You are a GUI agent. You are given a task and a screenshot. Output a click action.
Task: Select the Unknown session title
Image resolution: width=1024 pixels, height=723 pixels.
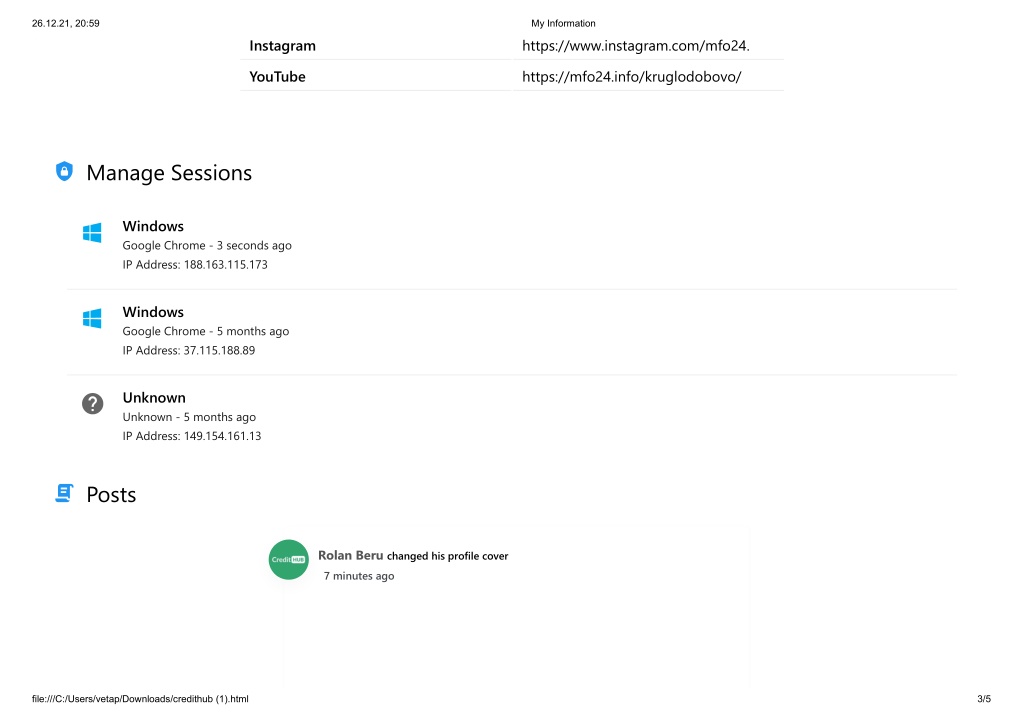pyautogui.click(x=154, y=397)
